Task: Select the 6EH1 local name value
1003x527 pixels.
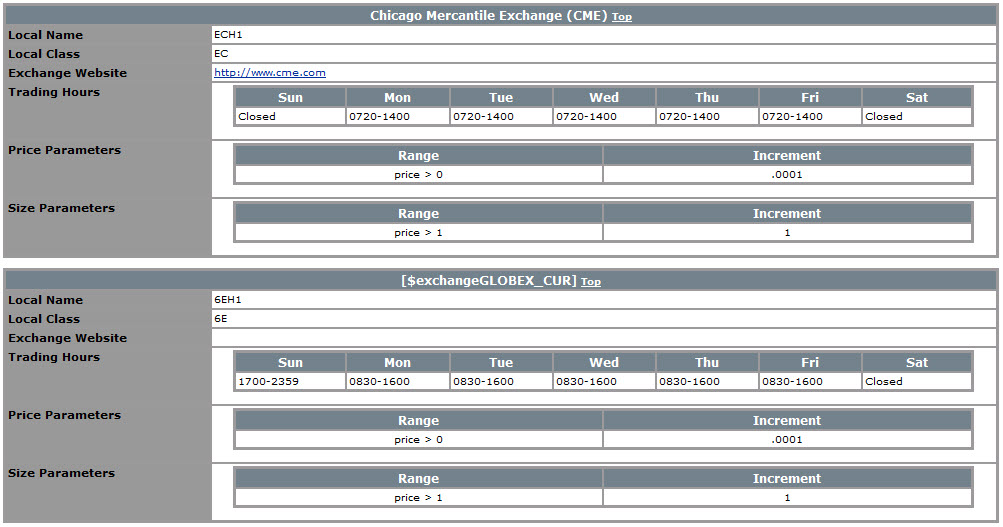Action: pos(228,299)
